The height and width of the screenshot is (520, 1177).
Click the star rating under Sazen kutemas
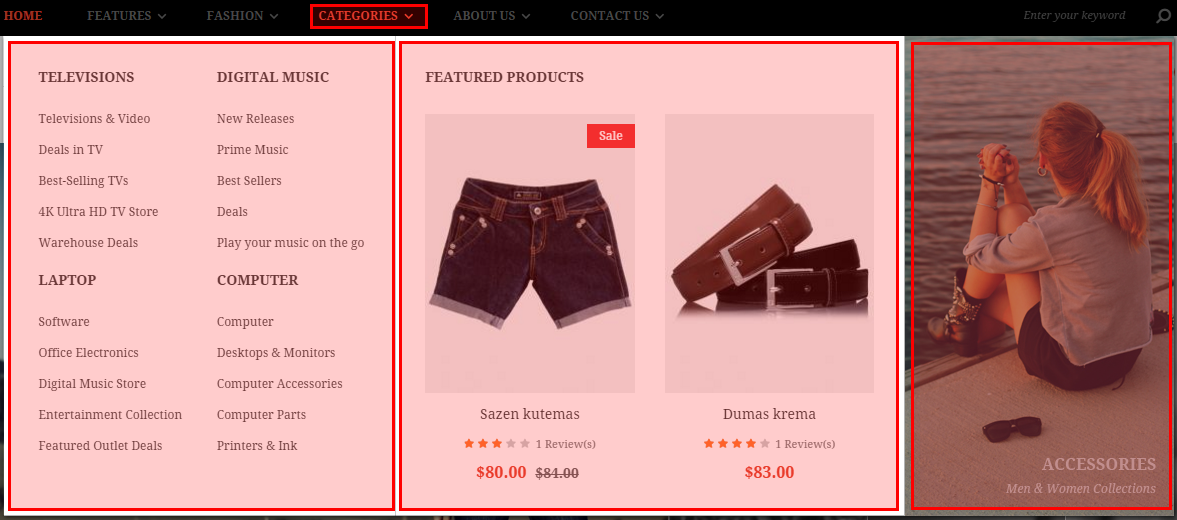coord(497,443)
